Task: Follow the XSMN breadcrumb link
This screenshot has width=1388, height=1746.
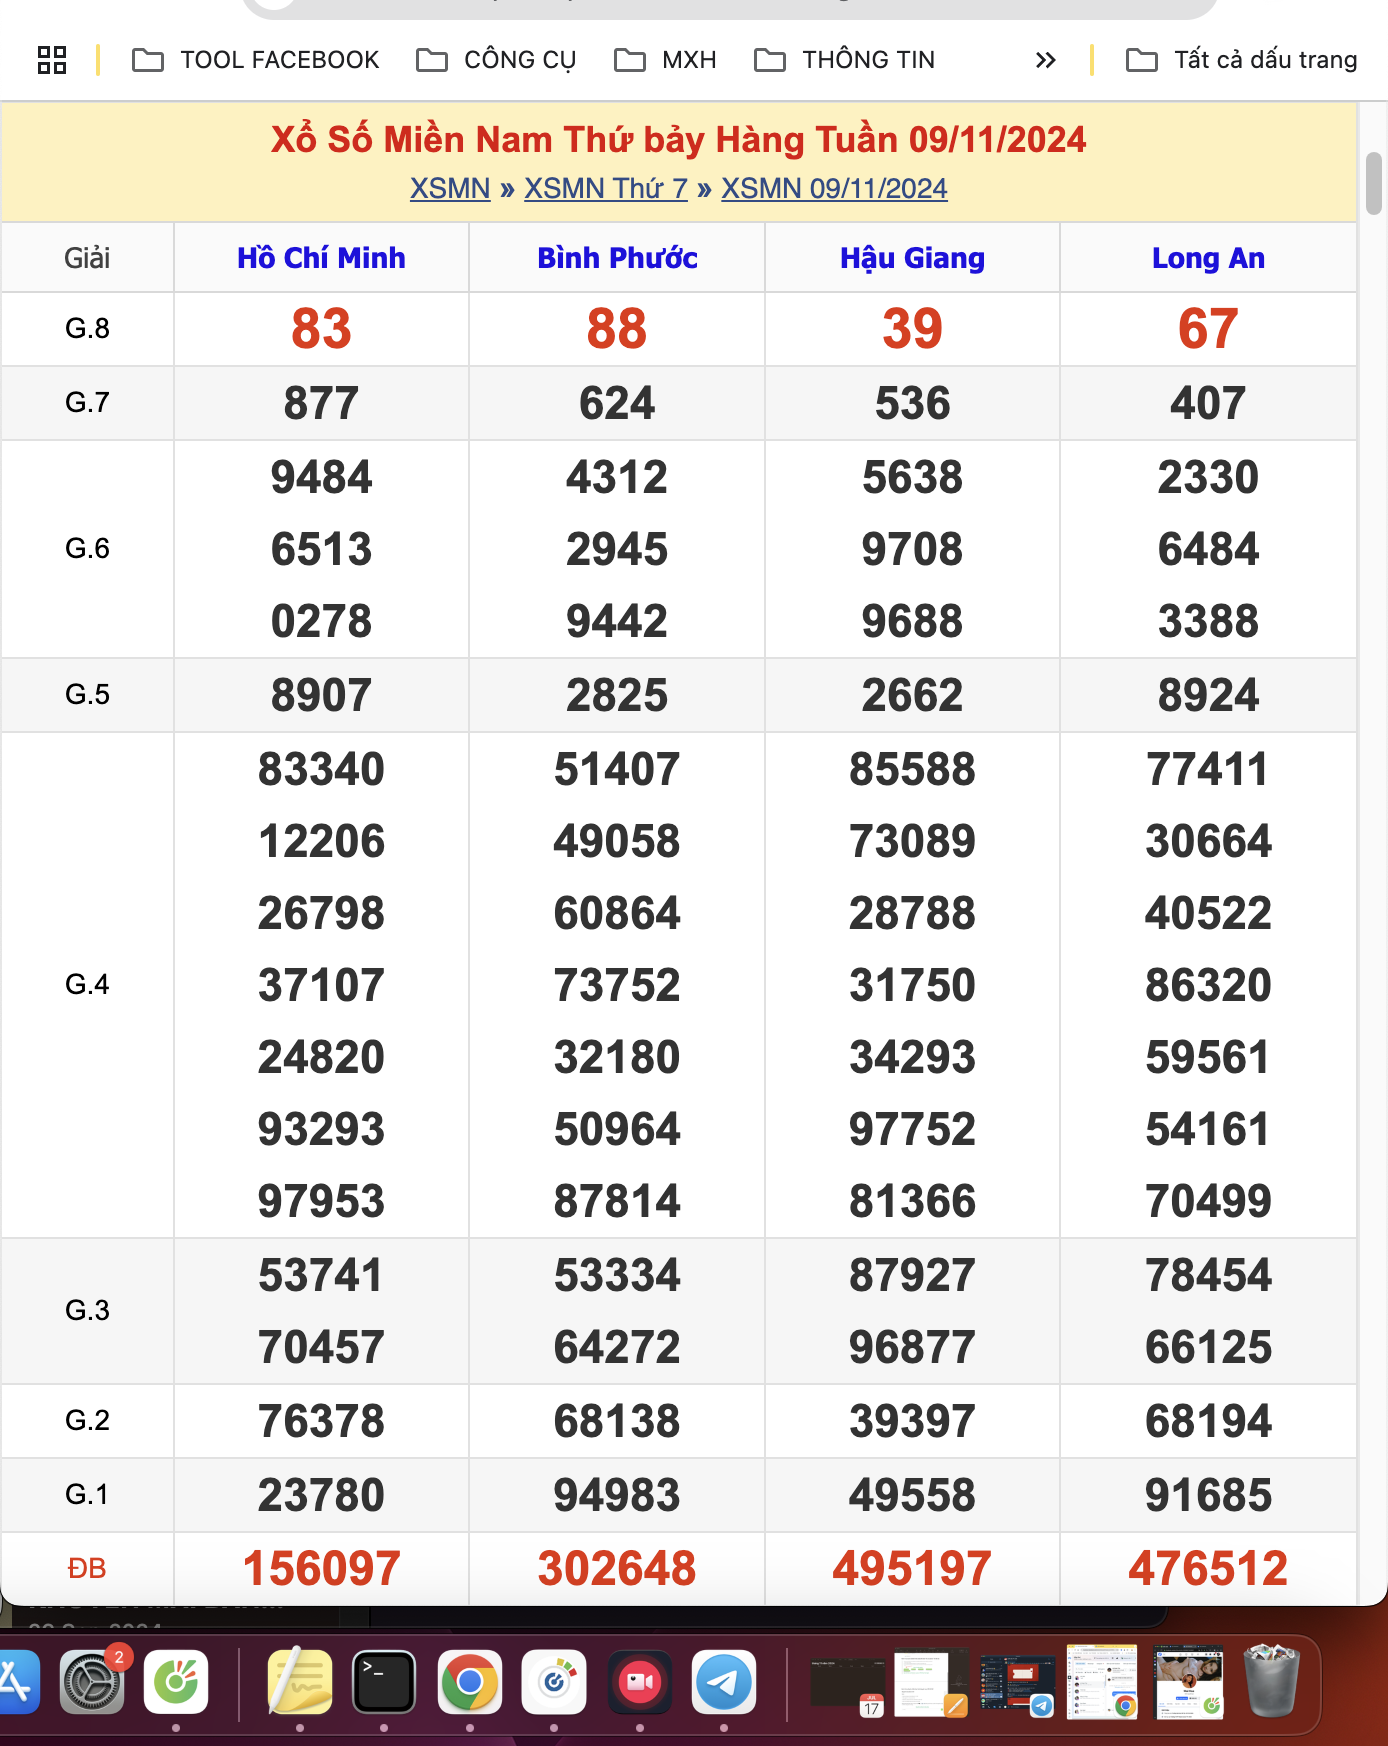Action: point(450,188)
